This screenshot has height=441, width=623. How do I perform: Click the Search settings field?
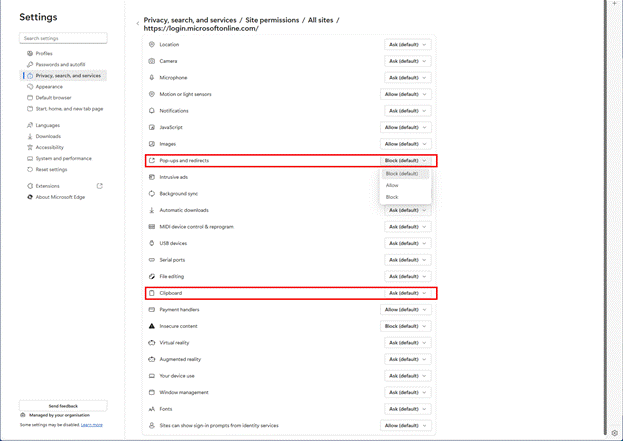coord(63,38)
